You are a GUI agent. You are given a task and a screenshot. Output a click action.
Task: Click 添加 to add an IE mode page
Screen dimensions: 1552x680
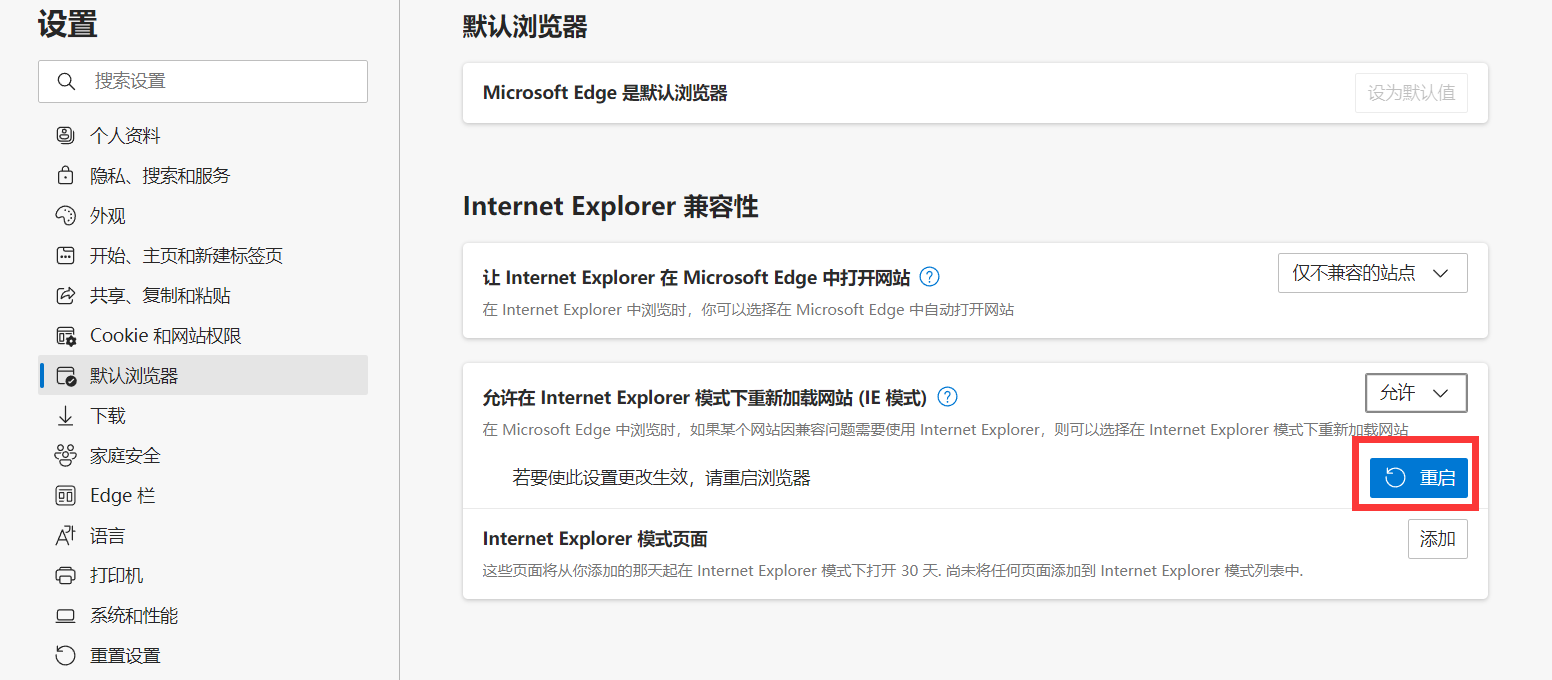(x=1437, y=538)
